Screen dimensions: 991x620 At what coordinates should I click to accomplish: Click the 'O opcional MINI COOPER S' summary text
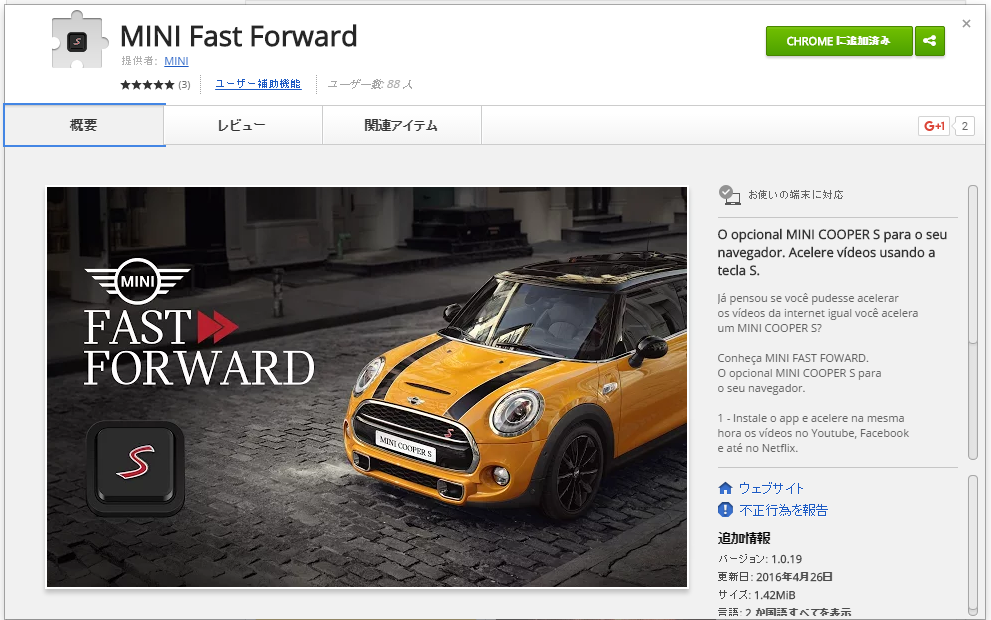832,252
